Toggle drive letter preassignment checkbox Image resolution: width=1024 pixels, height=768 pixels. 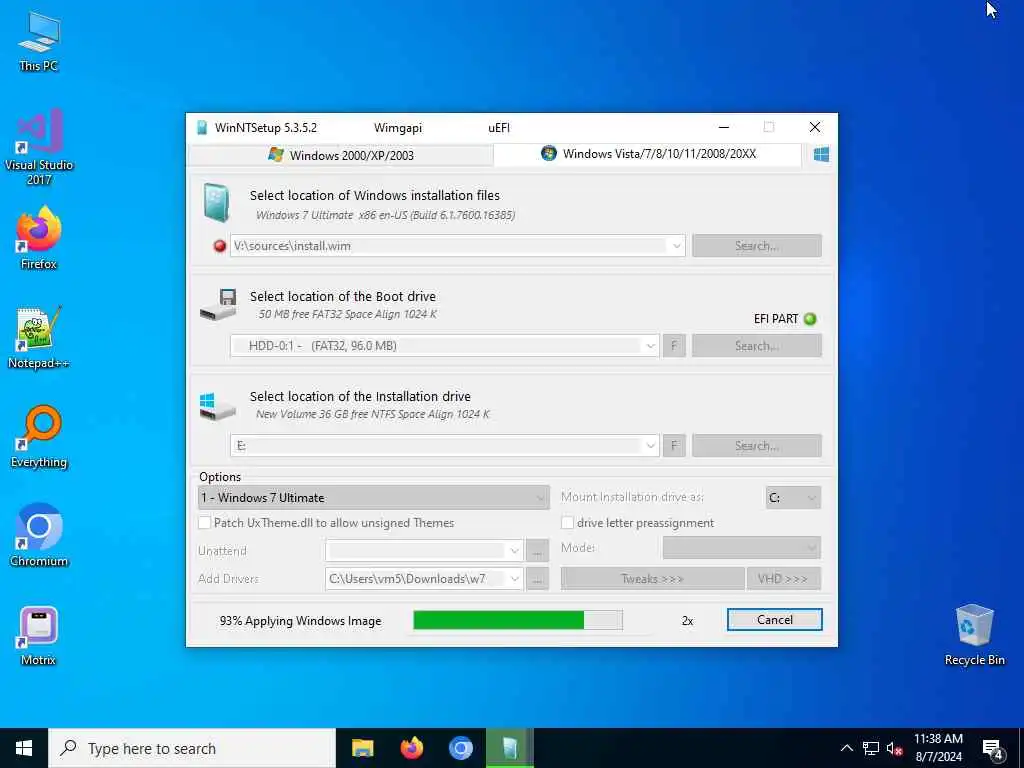pos(568,522)
